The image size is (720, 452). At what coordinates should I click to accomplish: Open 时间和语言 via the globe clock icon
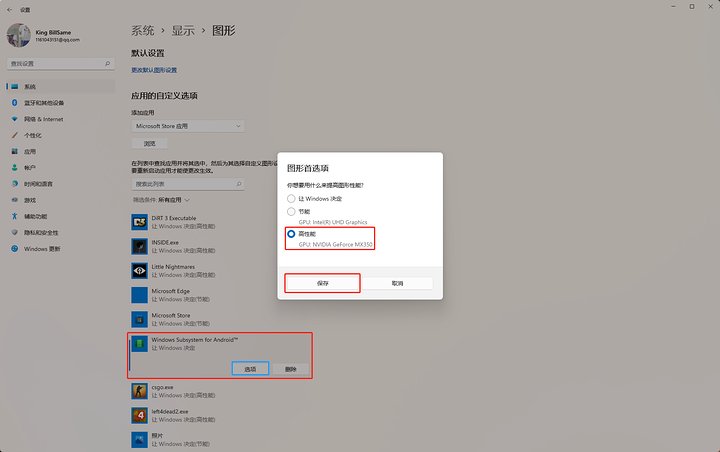tap(15, 184)
